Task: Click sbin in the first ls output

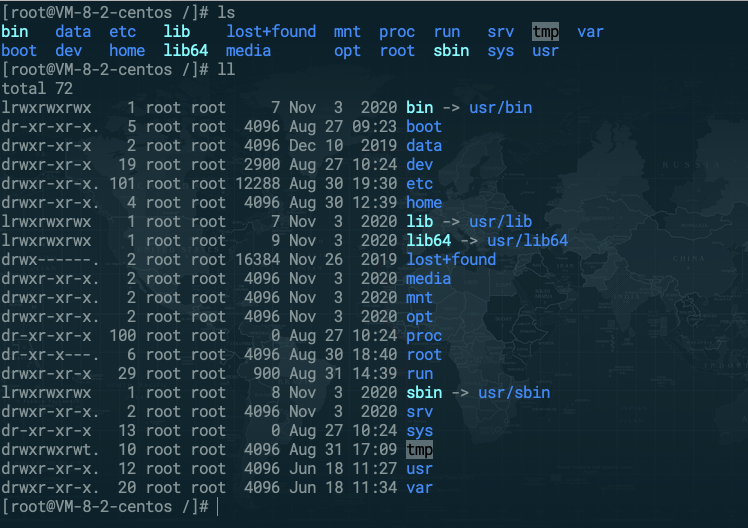Action: click(451, 50)
